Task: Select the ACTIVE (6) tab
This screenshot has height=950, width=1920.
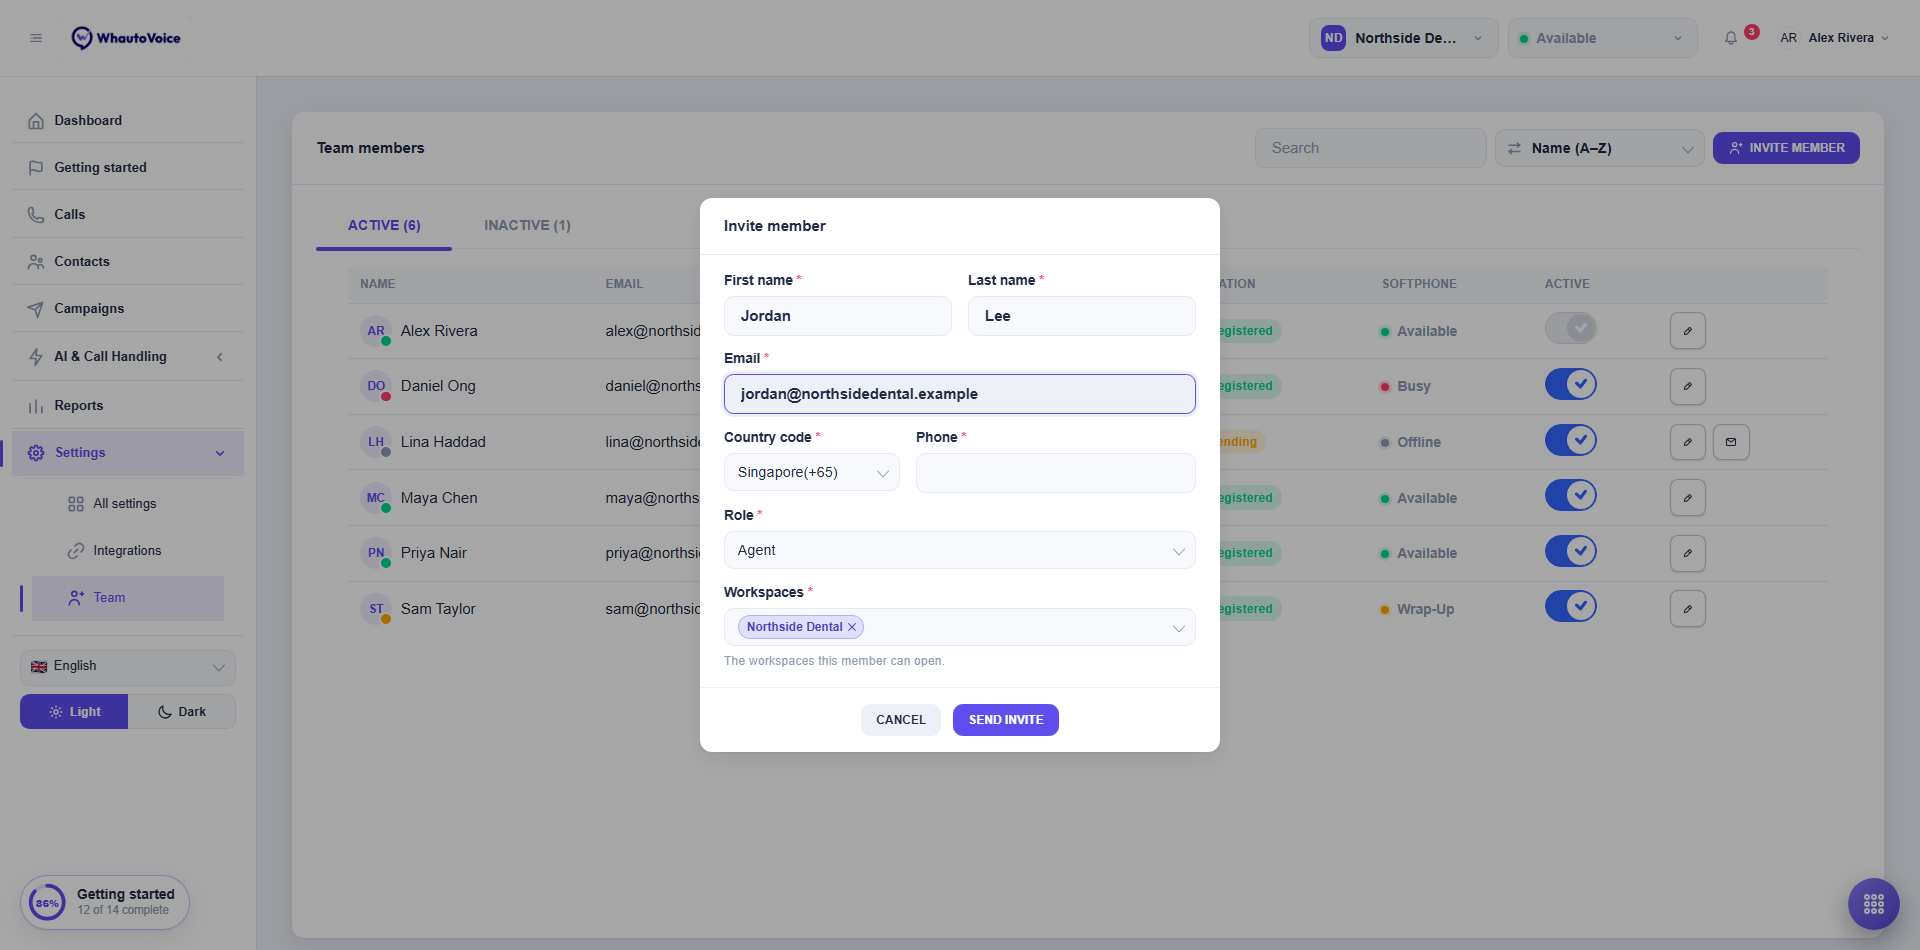Action: coord(384,225)
